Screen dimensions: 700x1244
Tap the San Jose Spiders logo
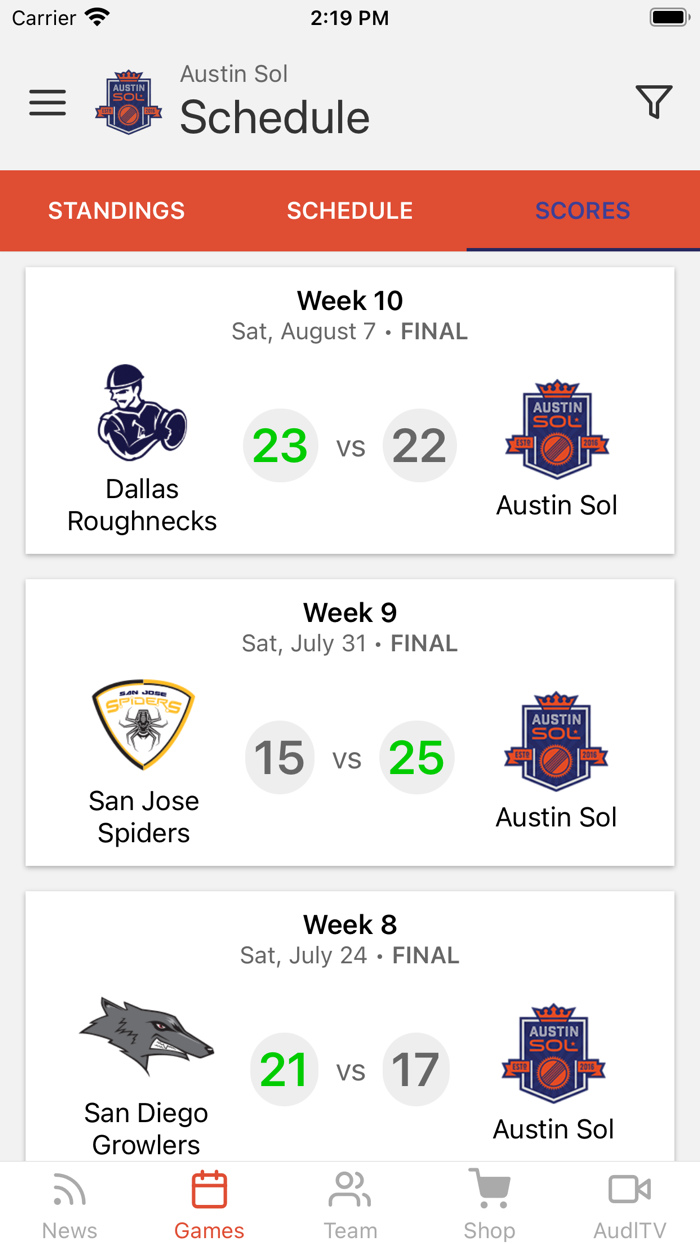coord(143,725)
